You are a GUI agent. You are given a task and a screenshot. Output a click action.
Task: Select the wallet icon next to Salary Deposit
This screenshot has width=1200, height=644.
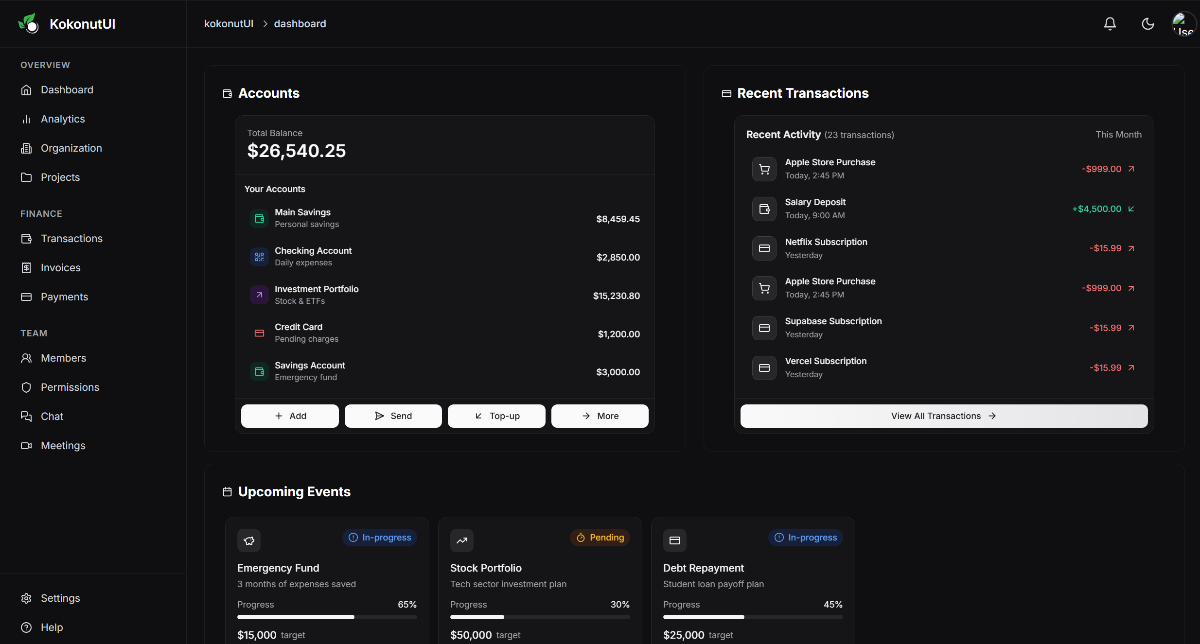[764, 208]
